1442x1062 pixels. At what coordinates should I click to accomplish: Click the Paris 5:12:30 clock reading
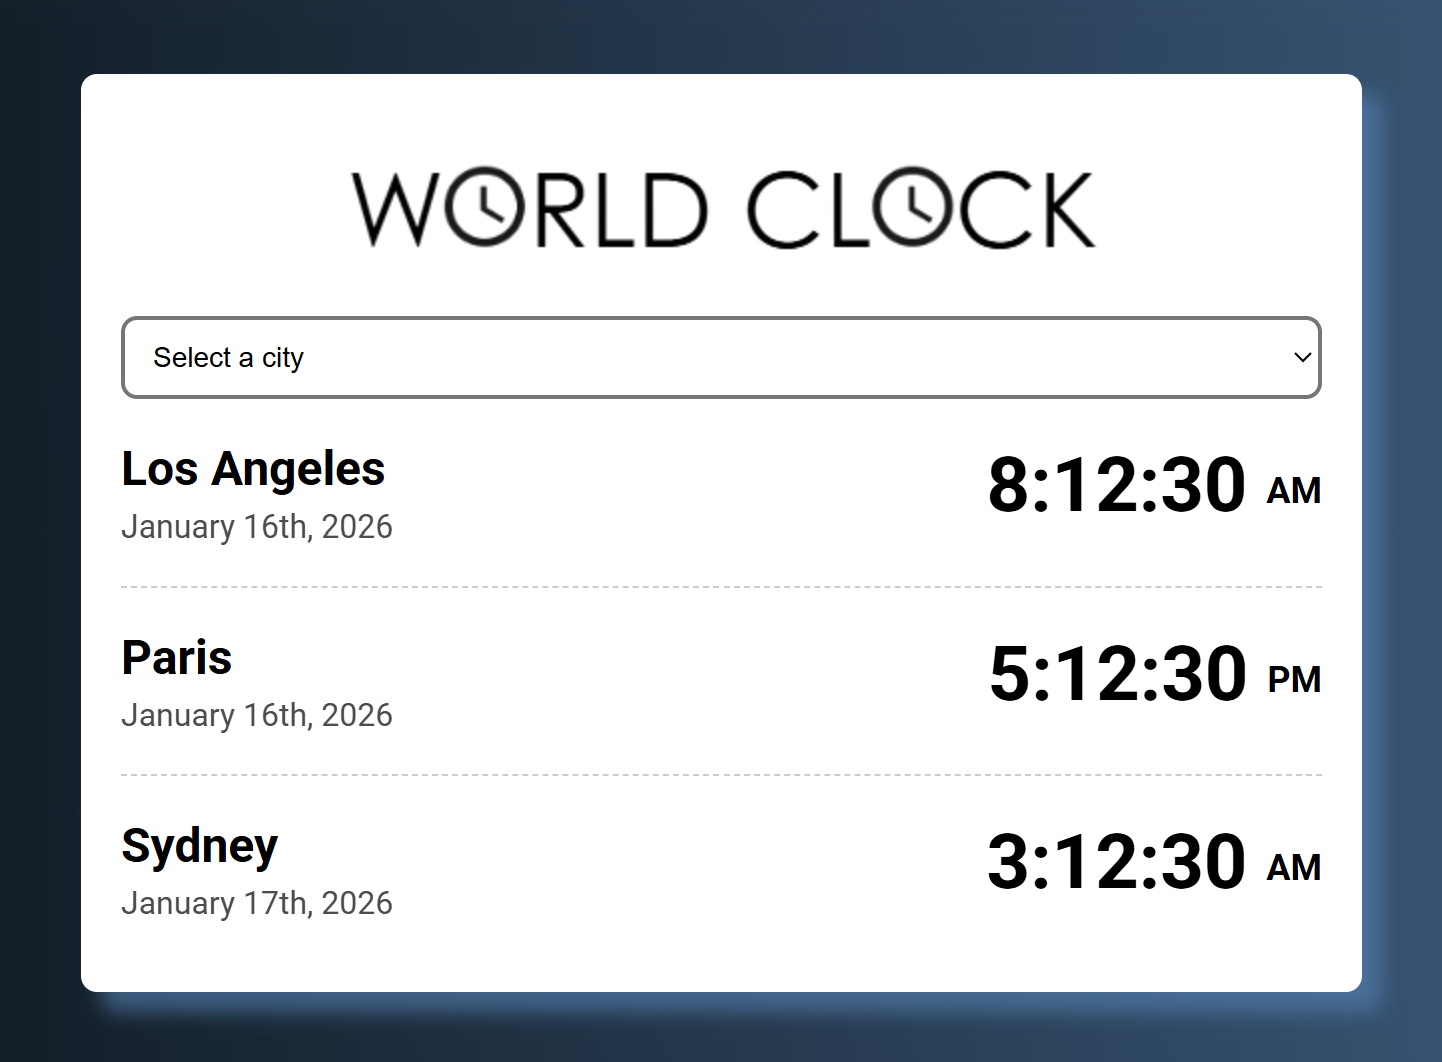[x=1116, y=673]
